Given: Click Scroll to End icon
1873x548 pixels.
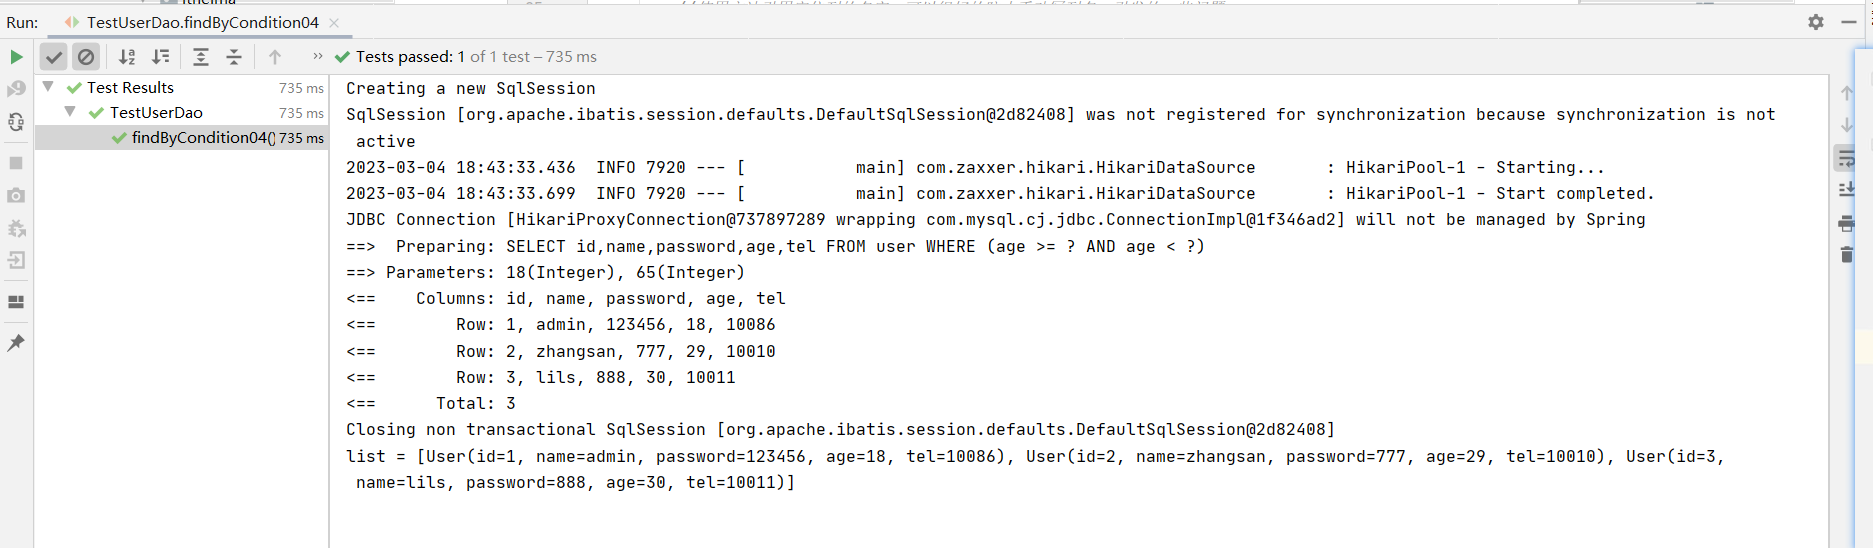Looking at the screenshot, I should pos(1846,189).
